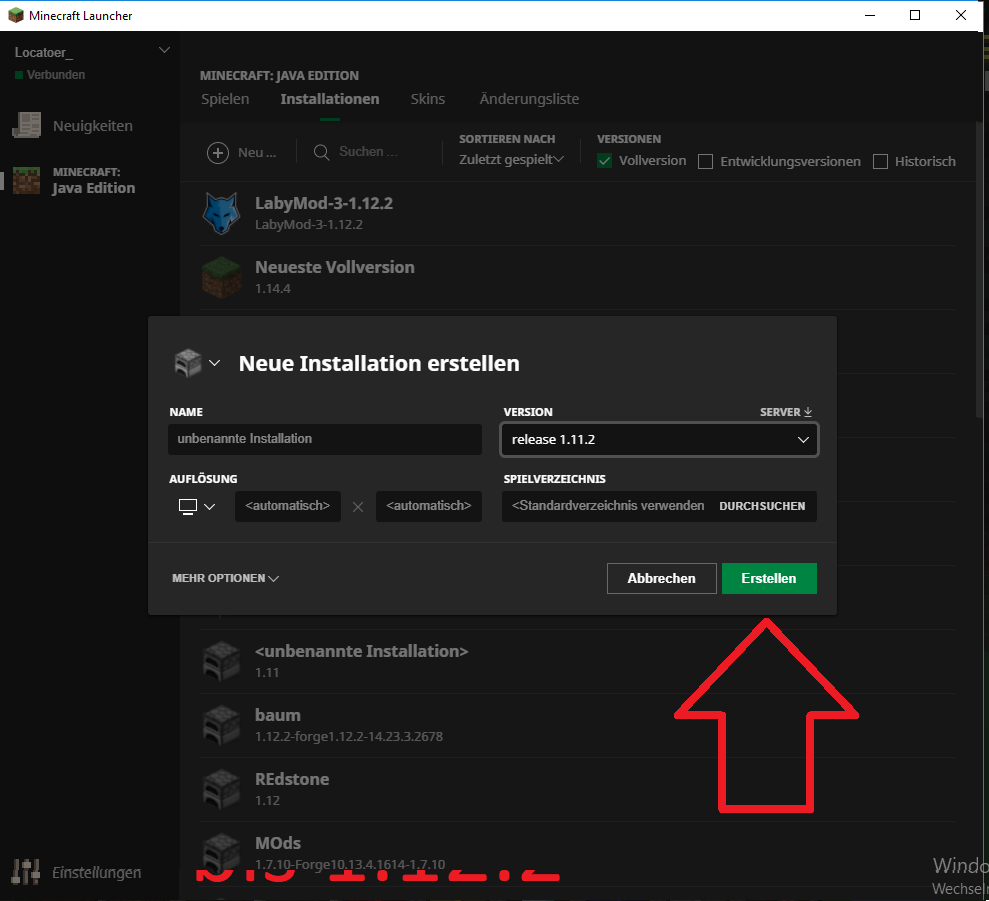Click the installation NAME input field
Image resolution: width=989 pixels, height=901 pixels.
point(325,439)
